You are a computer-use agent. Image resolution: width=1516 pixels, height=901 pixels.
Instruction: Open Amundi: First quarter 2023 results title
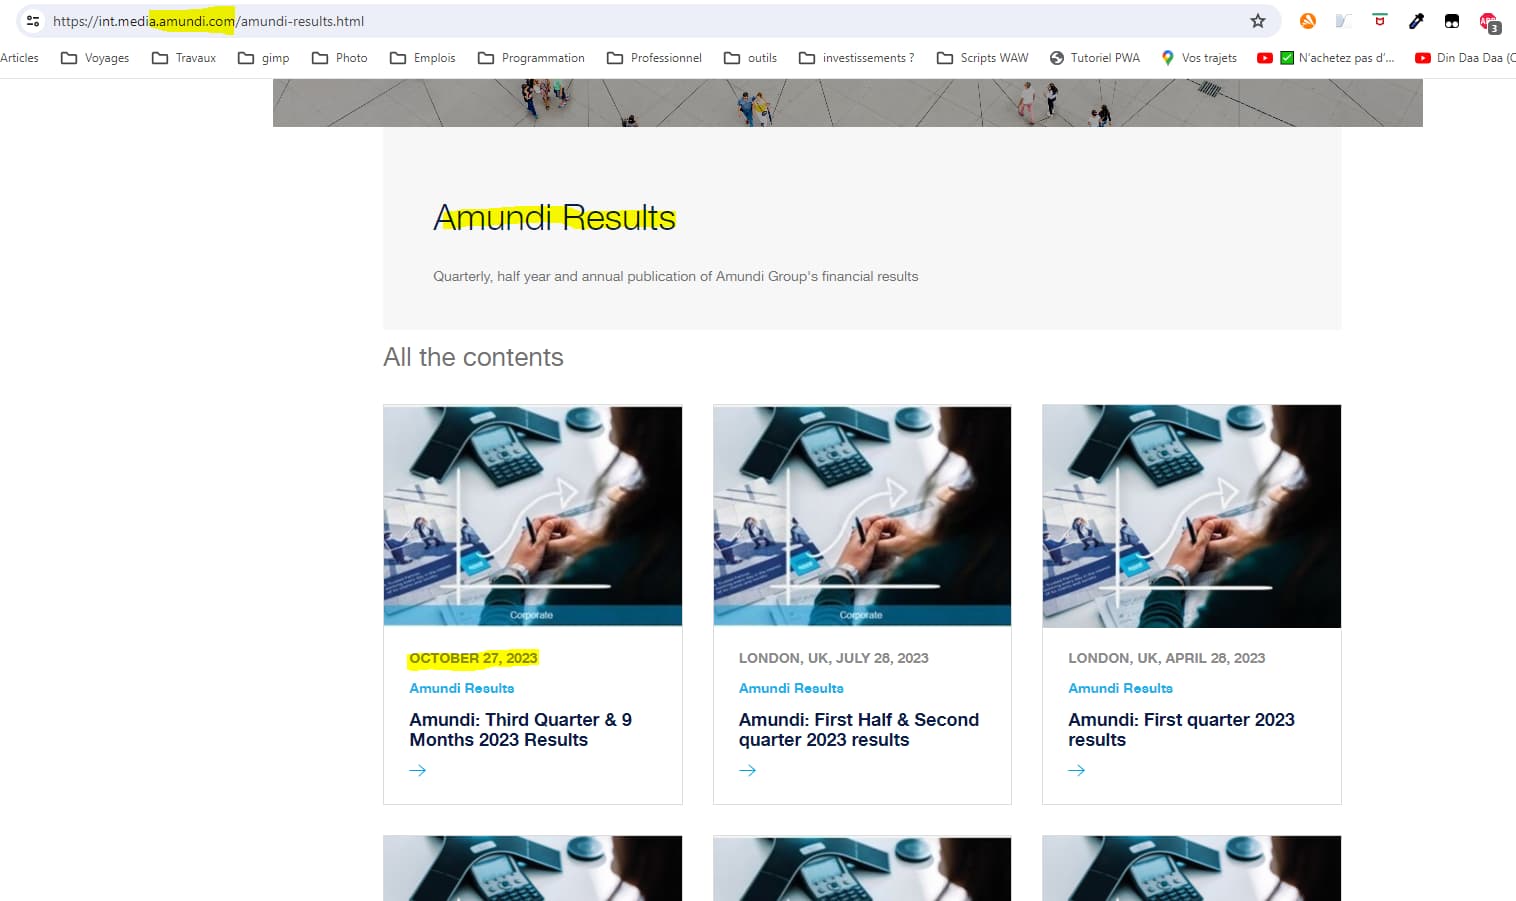[x=1181, y=730]
